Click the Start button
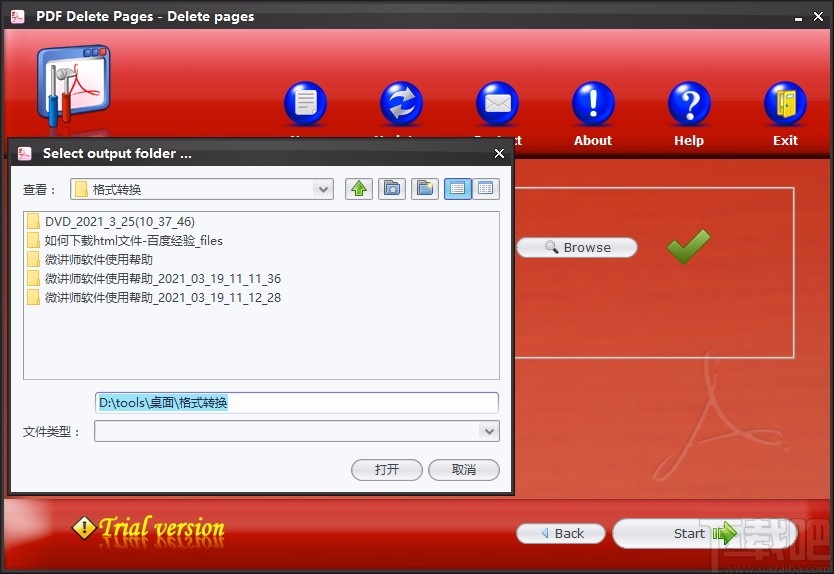Image resolution: width=834 pixels, height=574 pixels. [x=704, y=533]
